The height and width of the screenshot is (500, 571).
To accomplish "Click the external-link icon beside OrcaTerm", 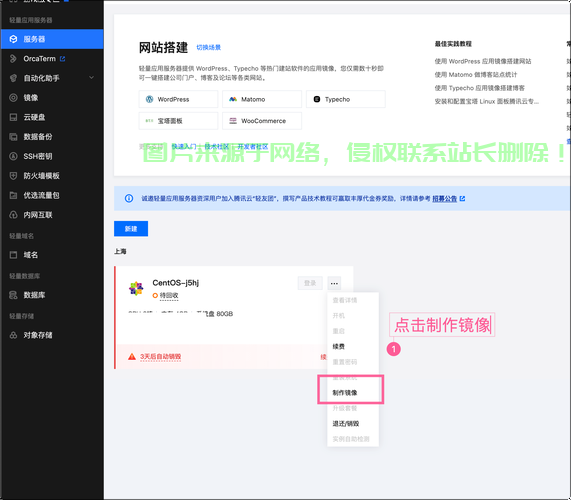I will (x=63, y=59).
